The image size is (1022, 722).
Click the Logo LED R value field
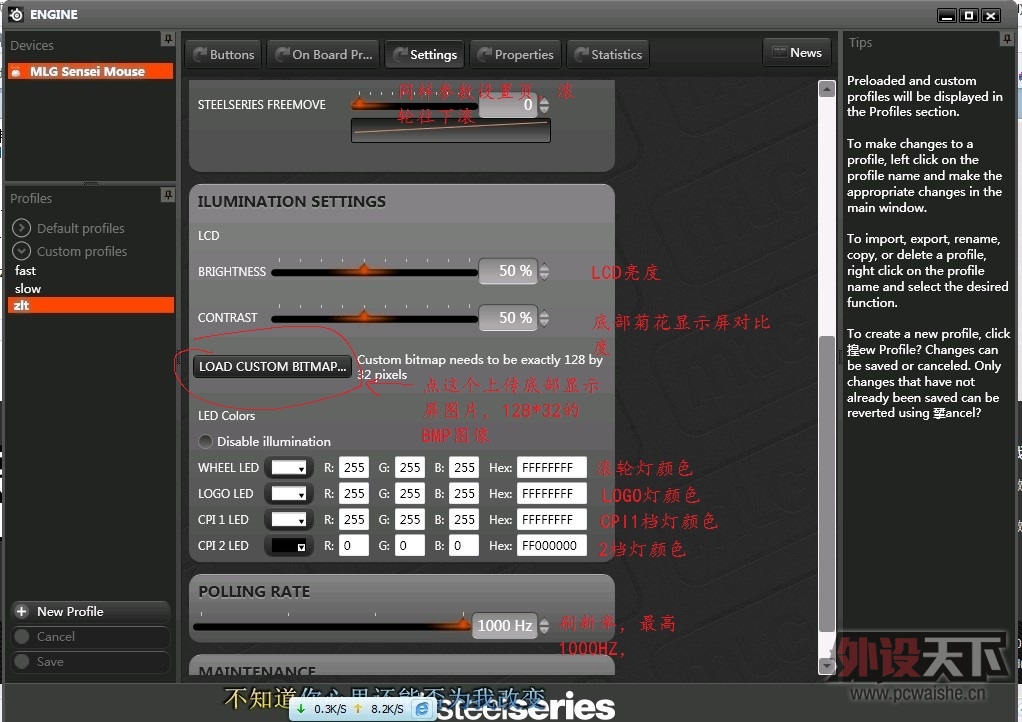(354, 493)
